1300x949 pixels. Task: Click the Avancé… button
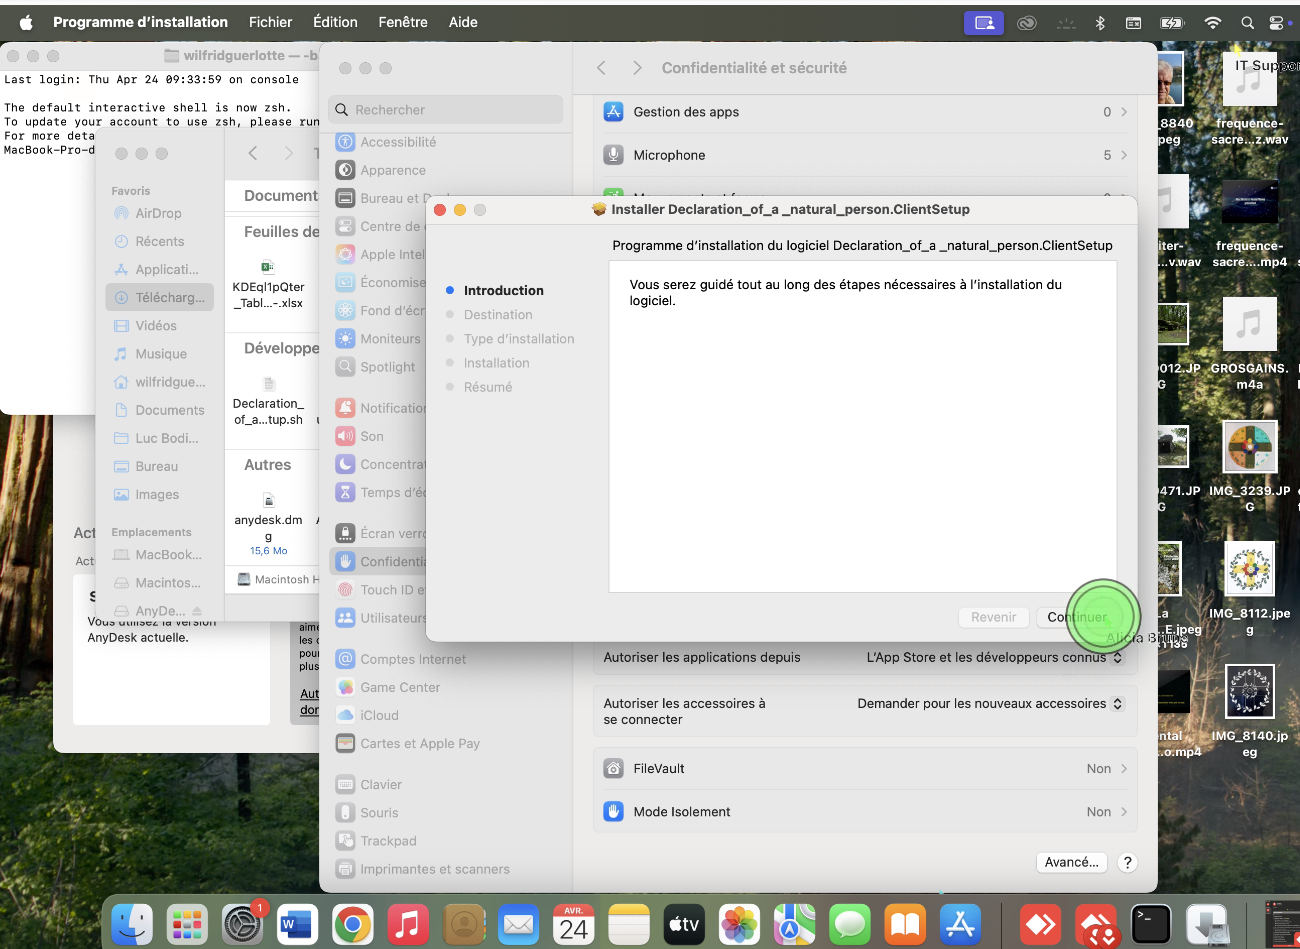[x=1071, y=862]
